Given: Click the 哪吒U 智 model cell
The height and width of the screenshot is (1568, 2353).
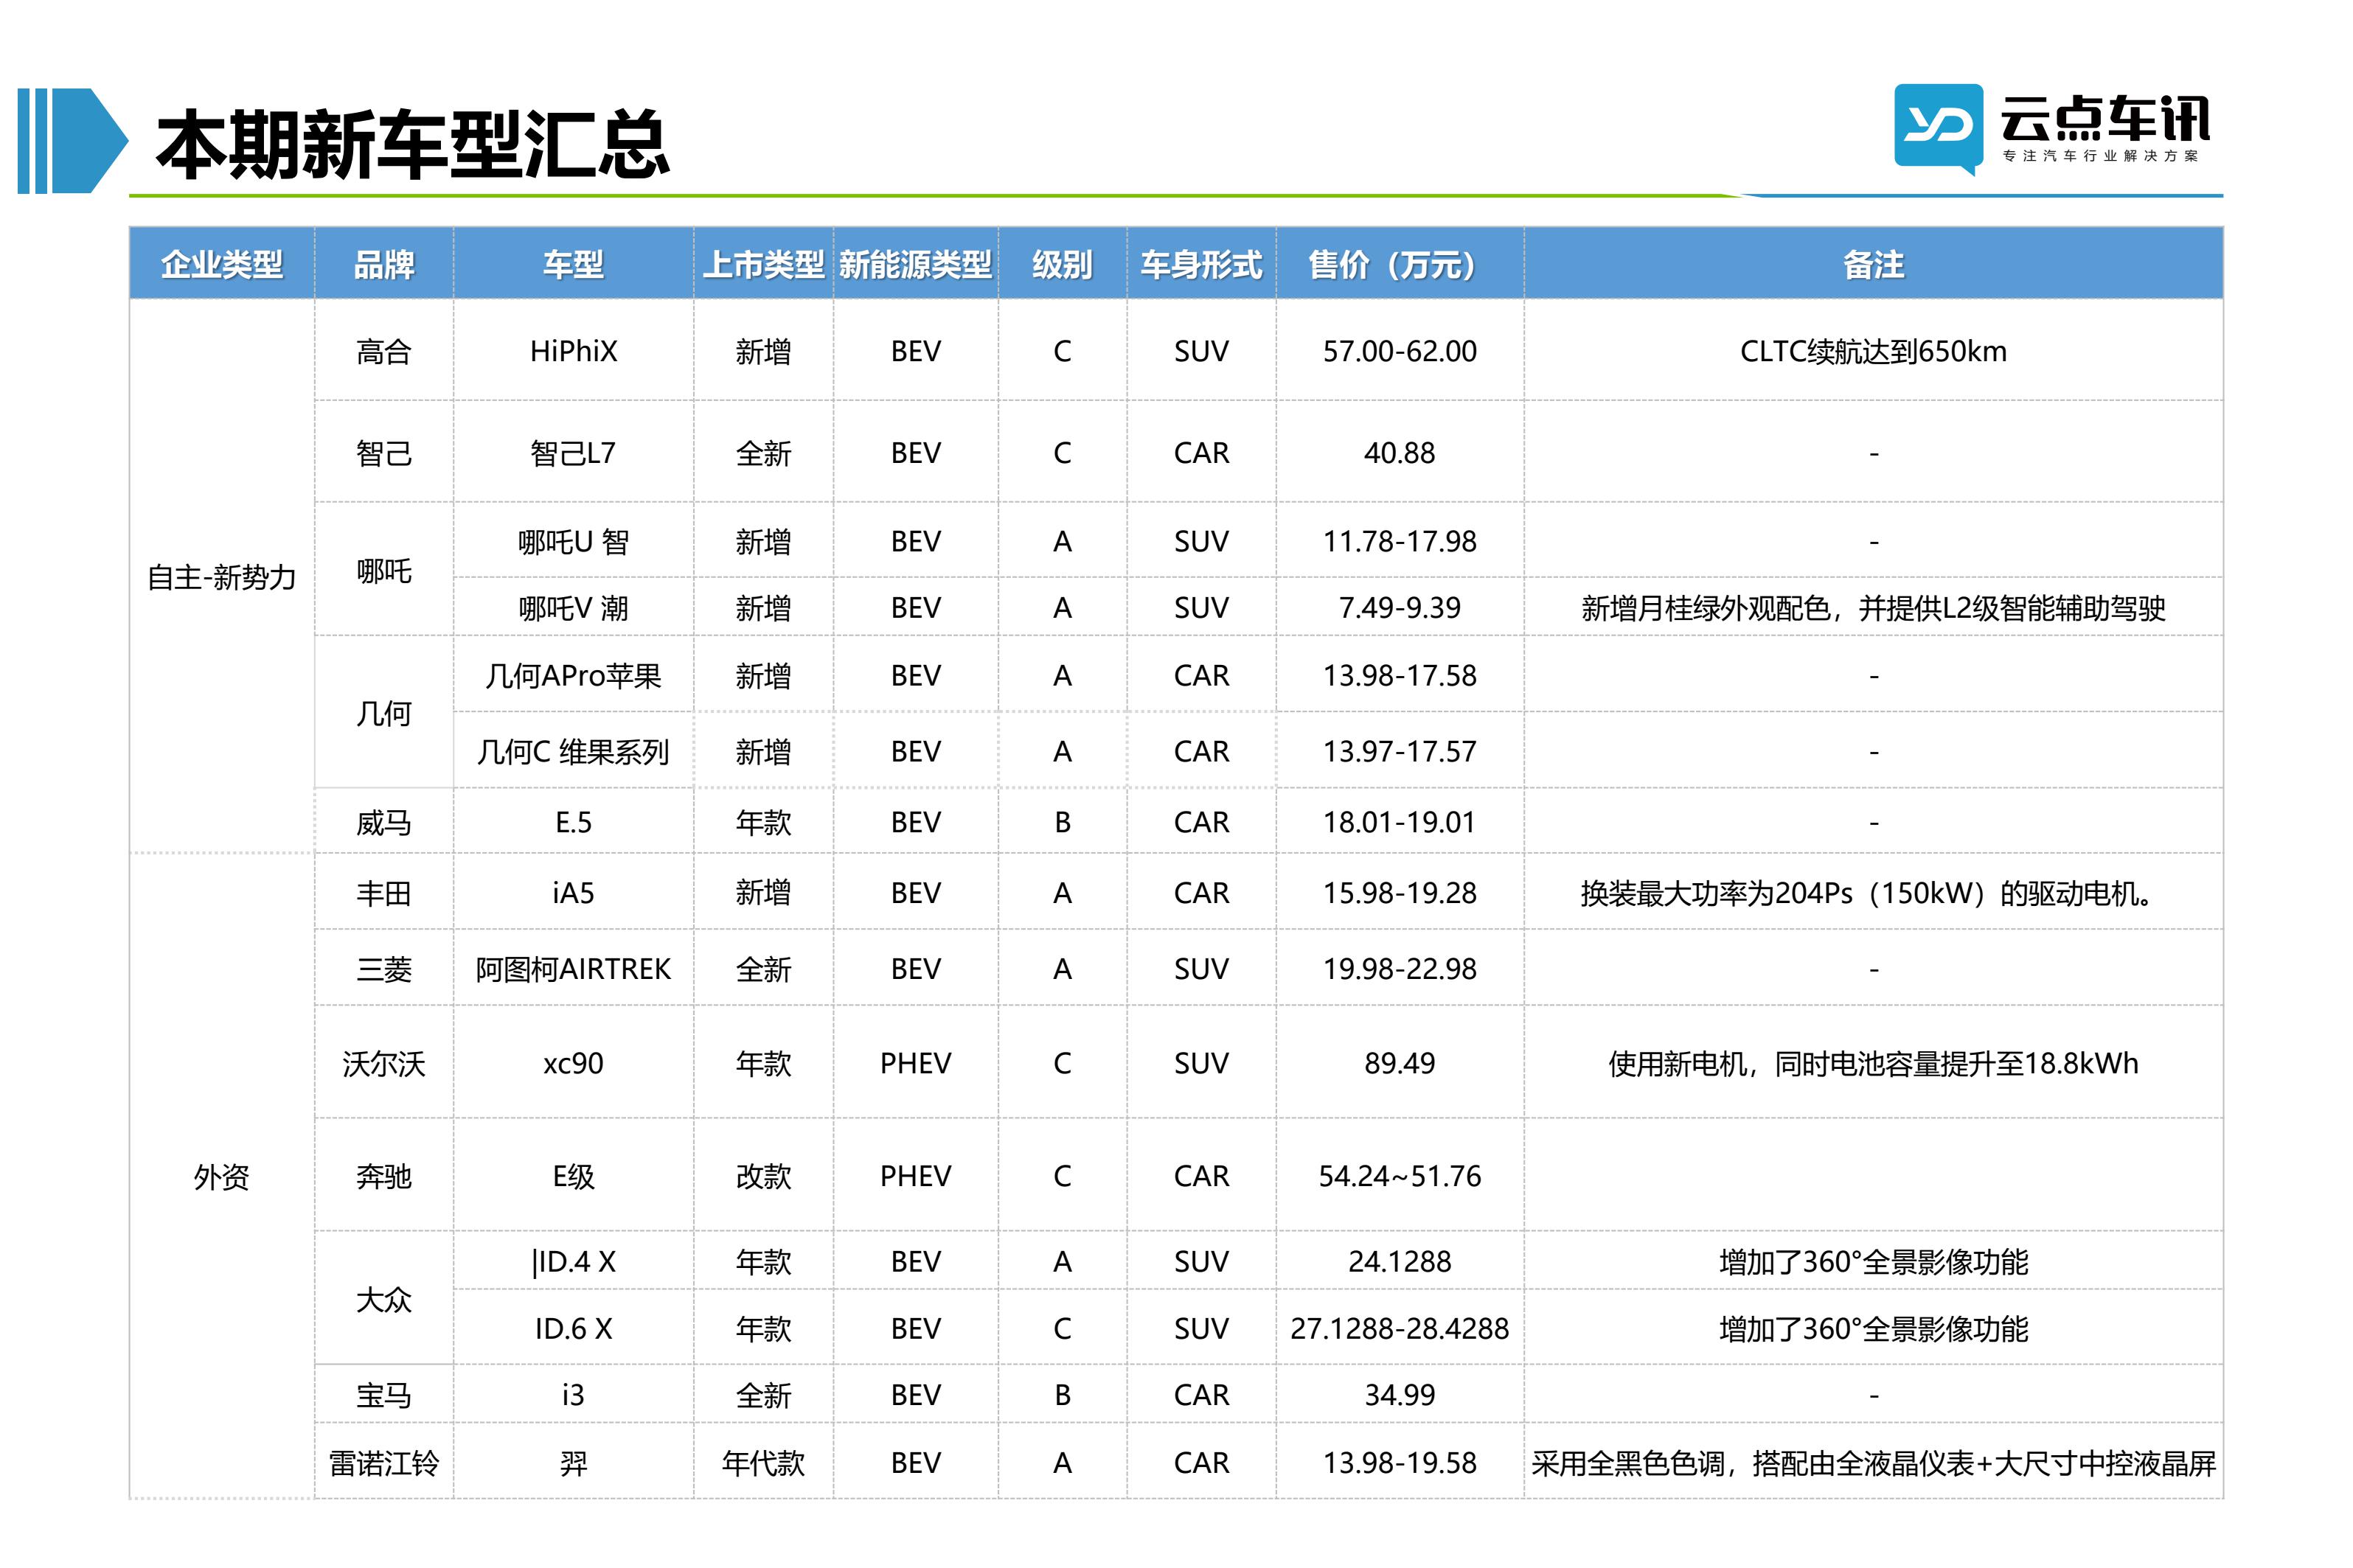Looking at the screenshot, I should pyautogui.click(x=573, y=541).
